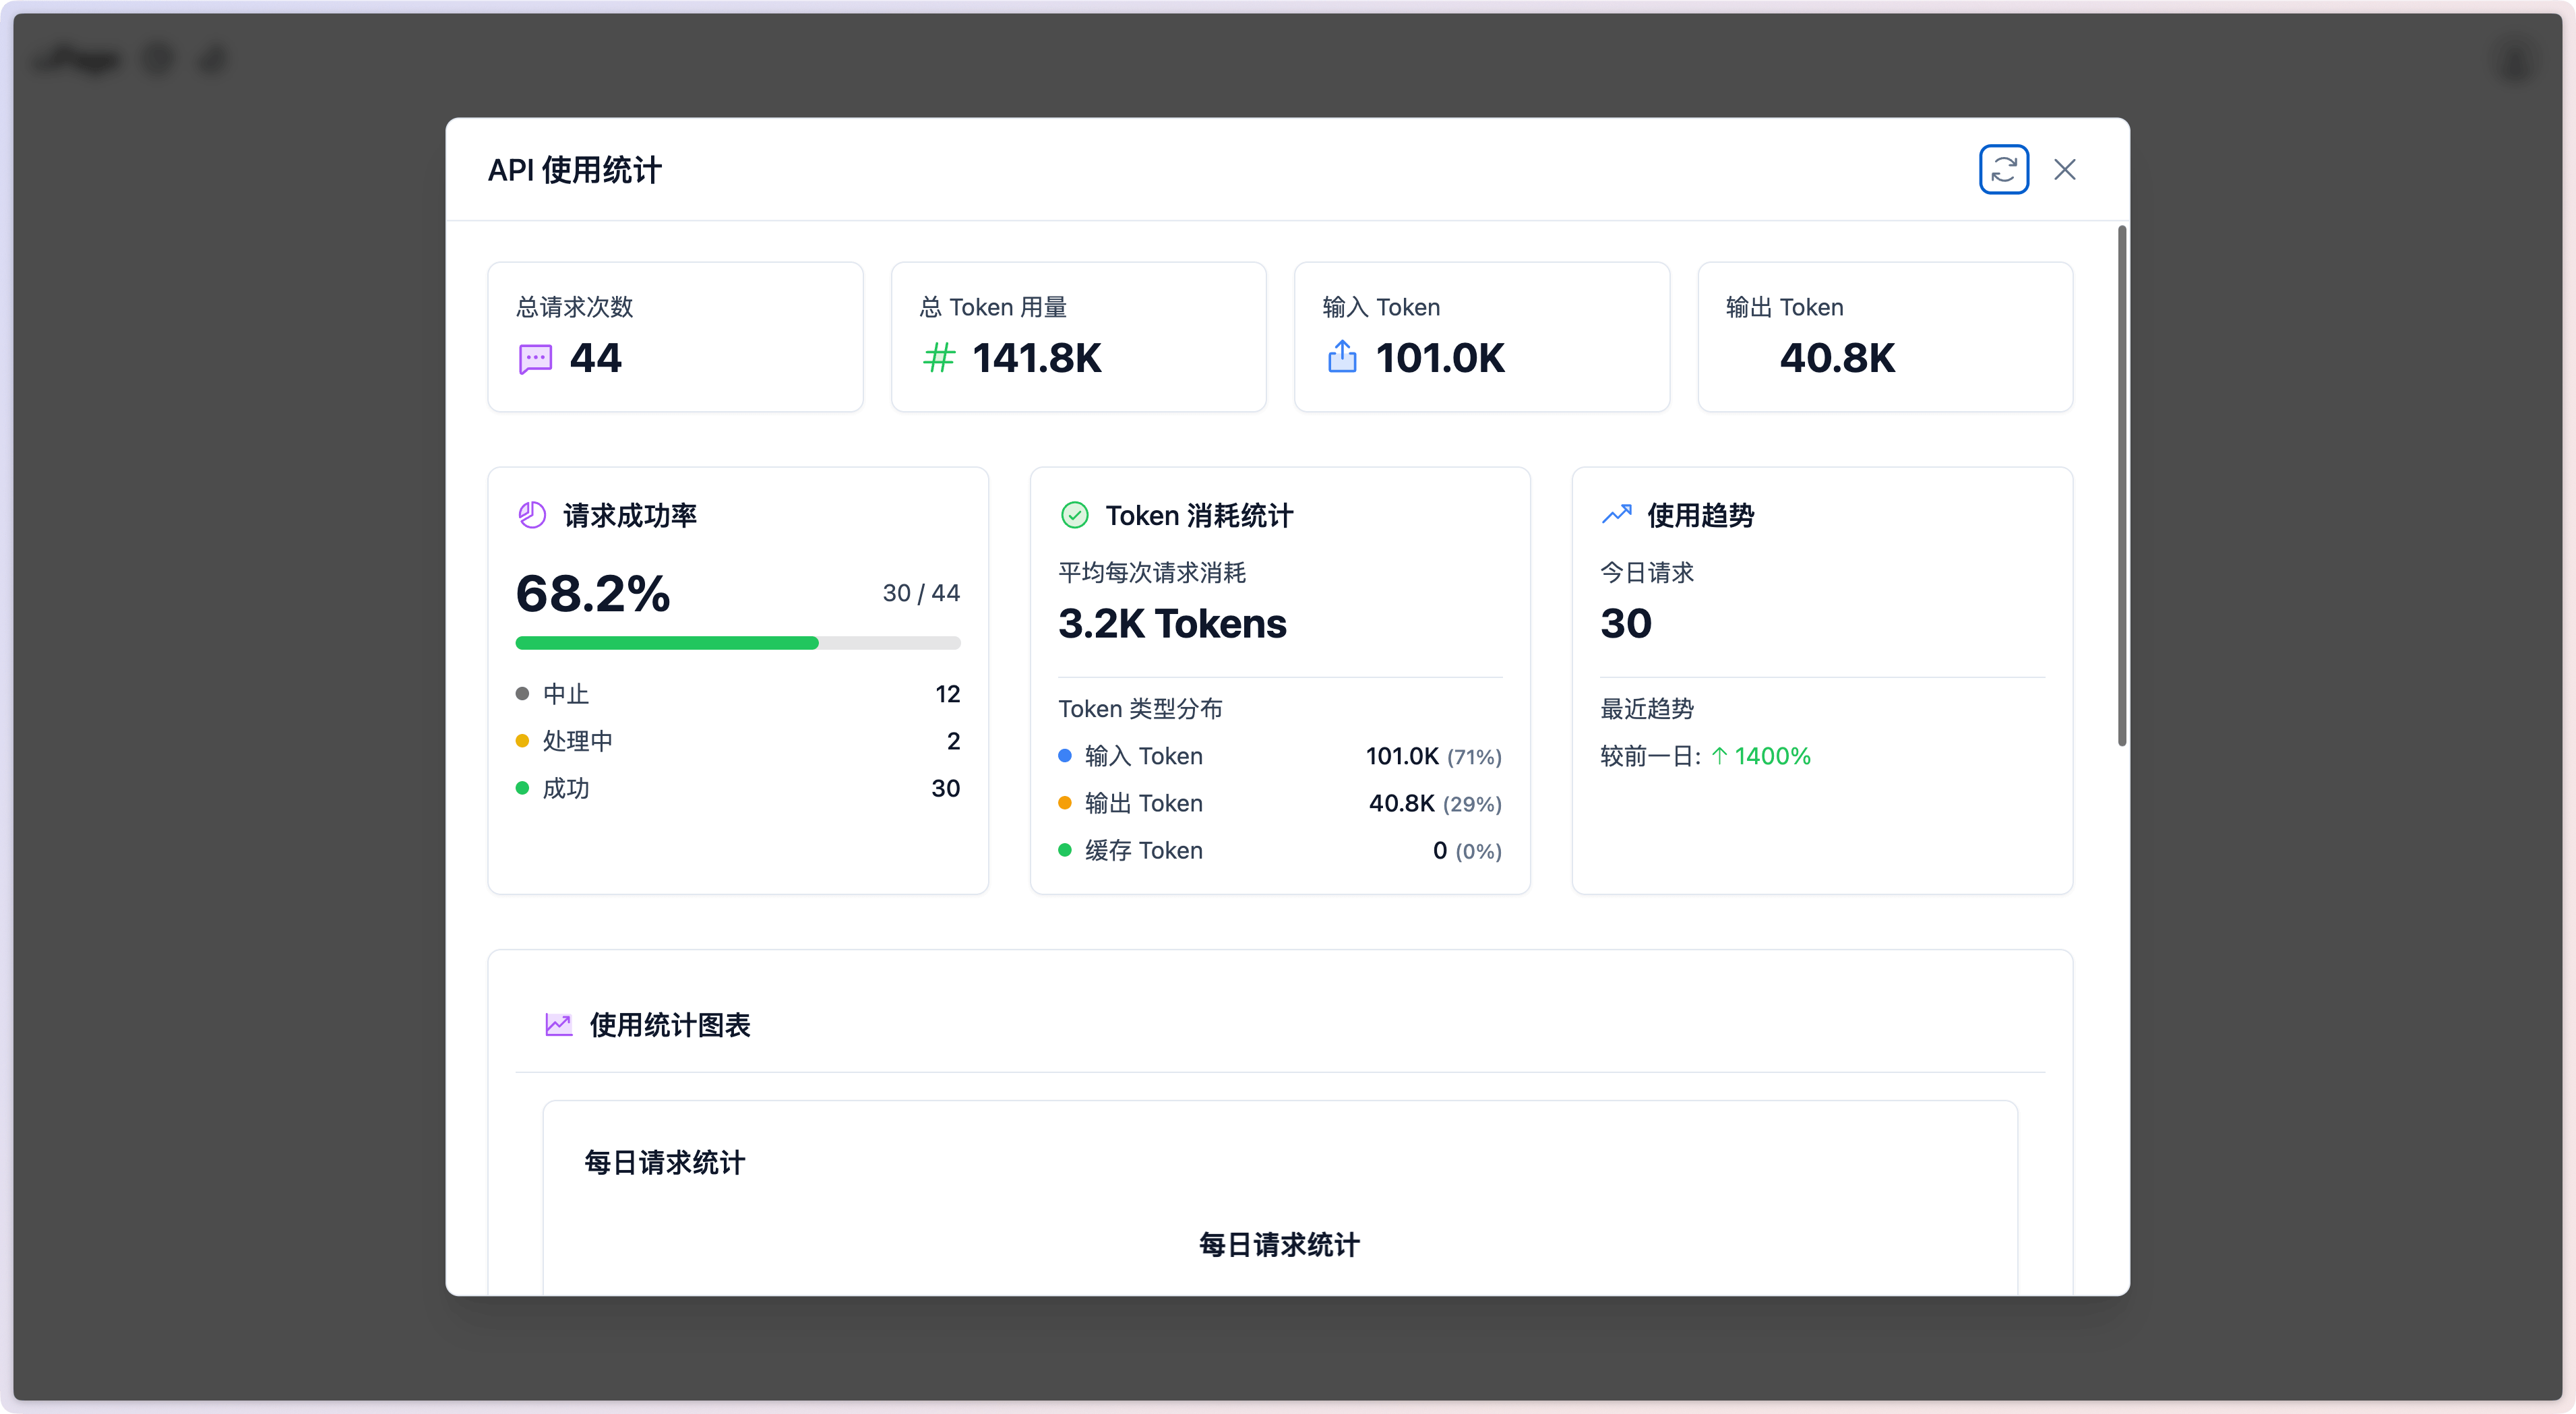Image resolution: width=2576 pixels, height=1414 pixels.
Task: Click the green checkmark icon beside Token 消耗统计
Action: pos(1074,515)
